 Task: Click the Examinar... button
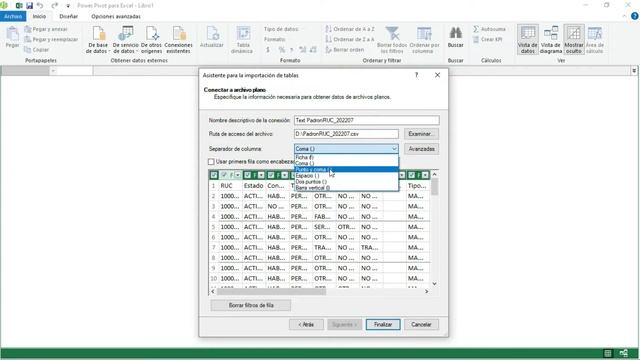tap(422, 134)
